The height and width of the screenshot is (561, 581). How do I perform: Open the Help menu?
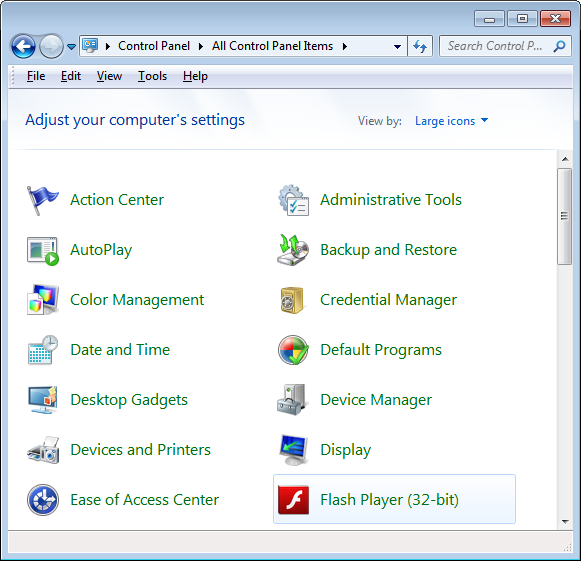coord(195,76)
